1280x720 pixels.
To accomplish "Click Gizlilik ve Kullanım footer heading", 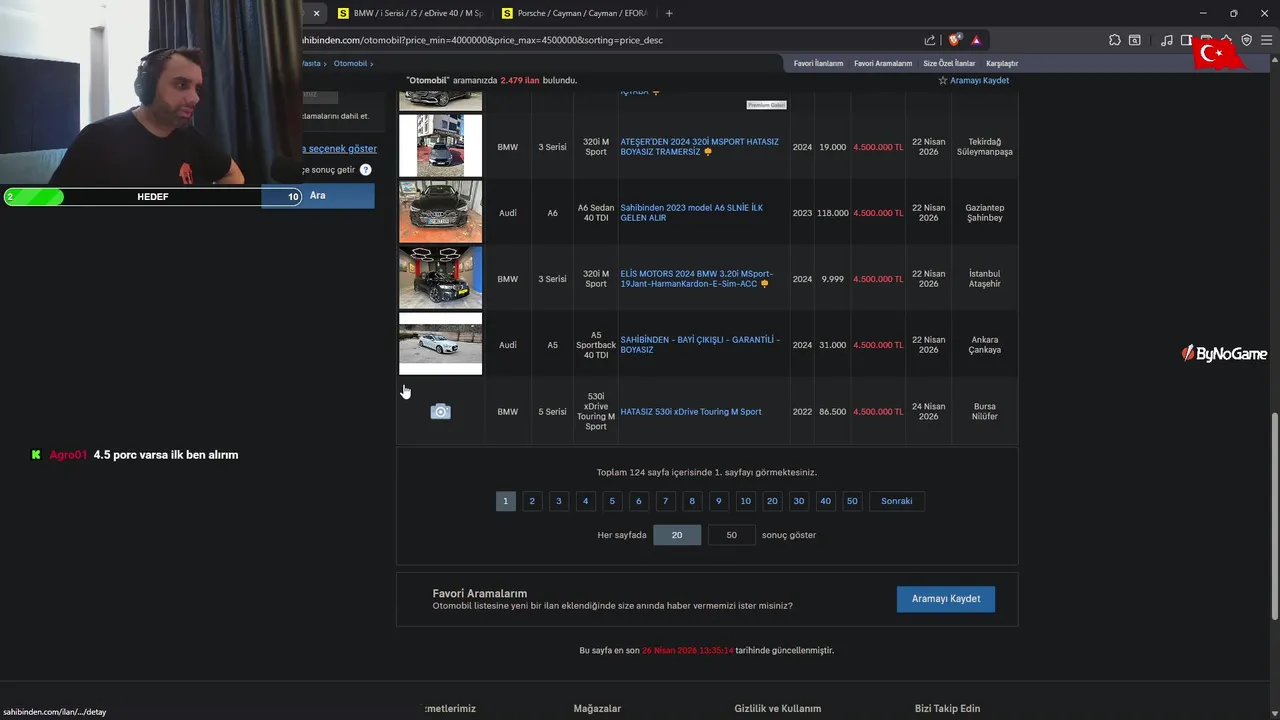I will coord(777,708).
